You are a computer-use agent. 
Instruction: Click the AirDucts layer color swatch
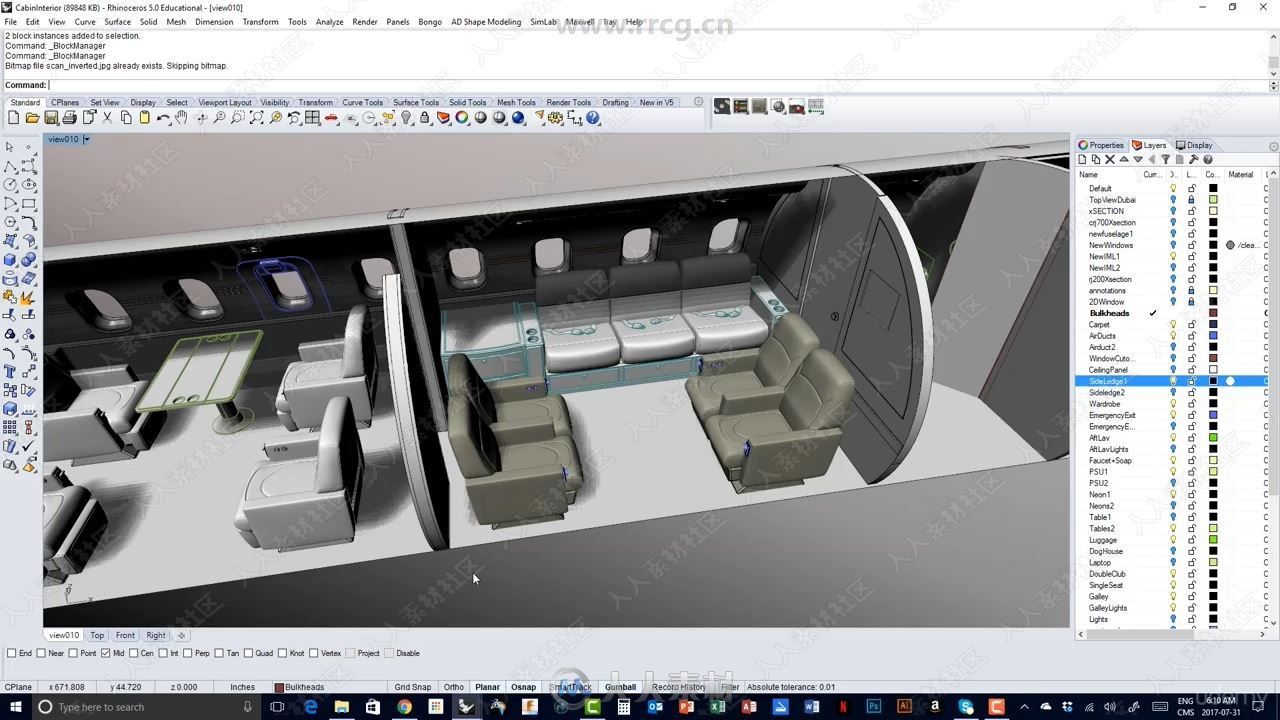tap(1213, 336)
